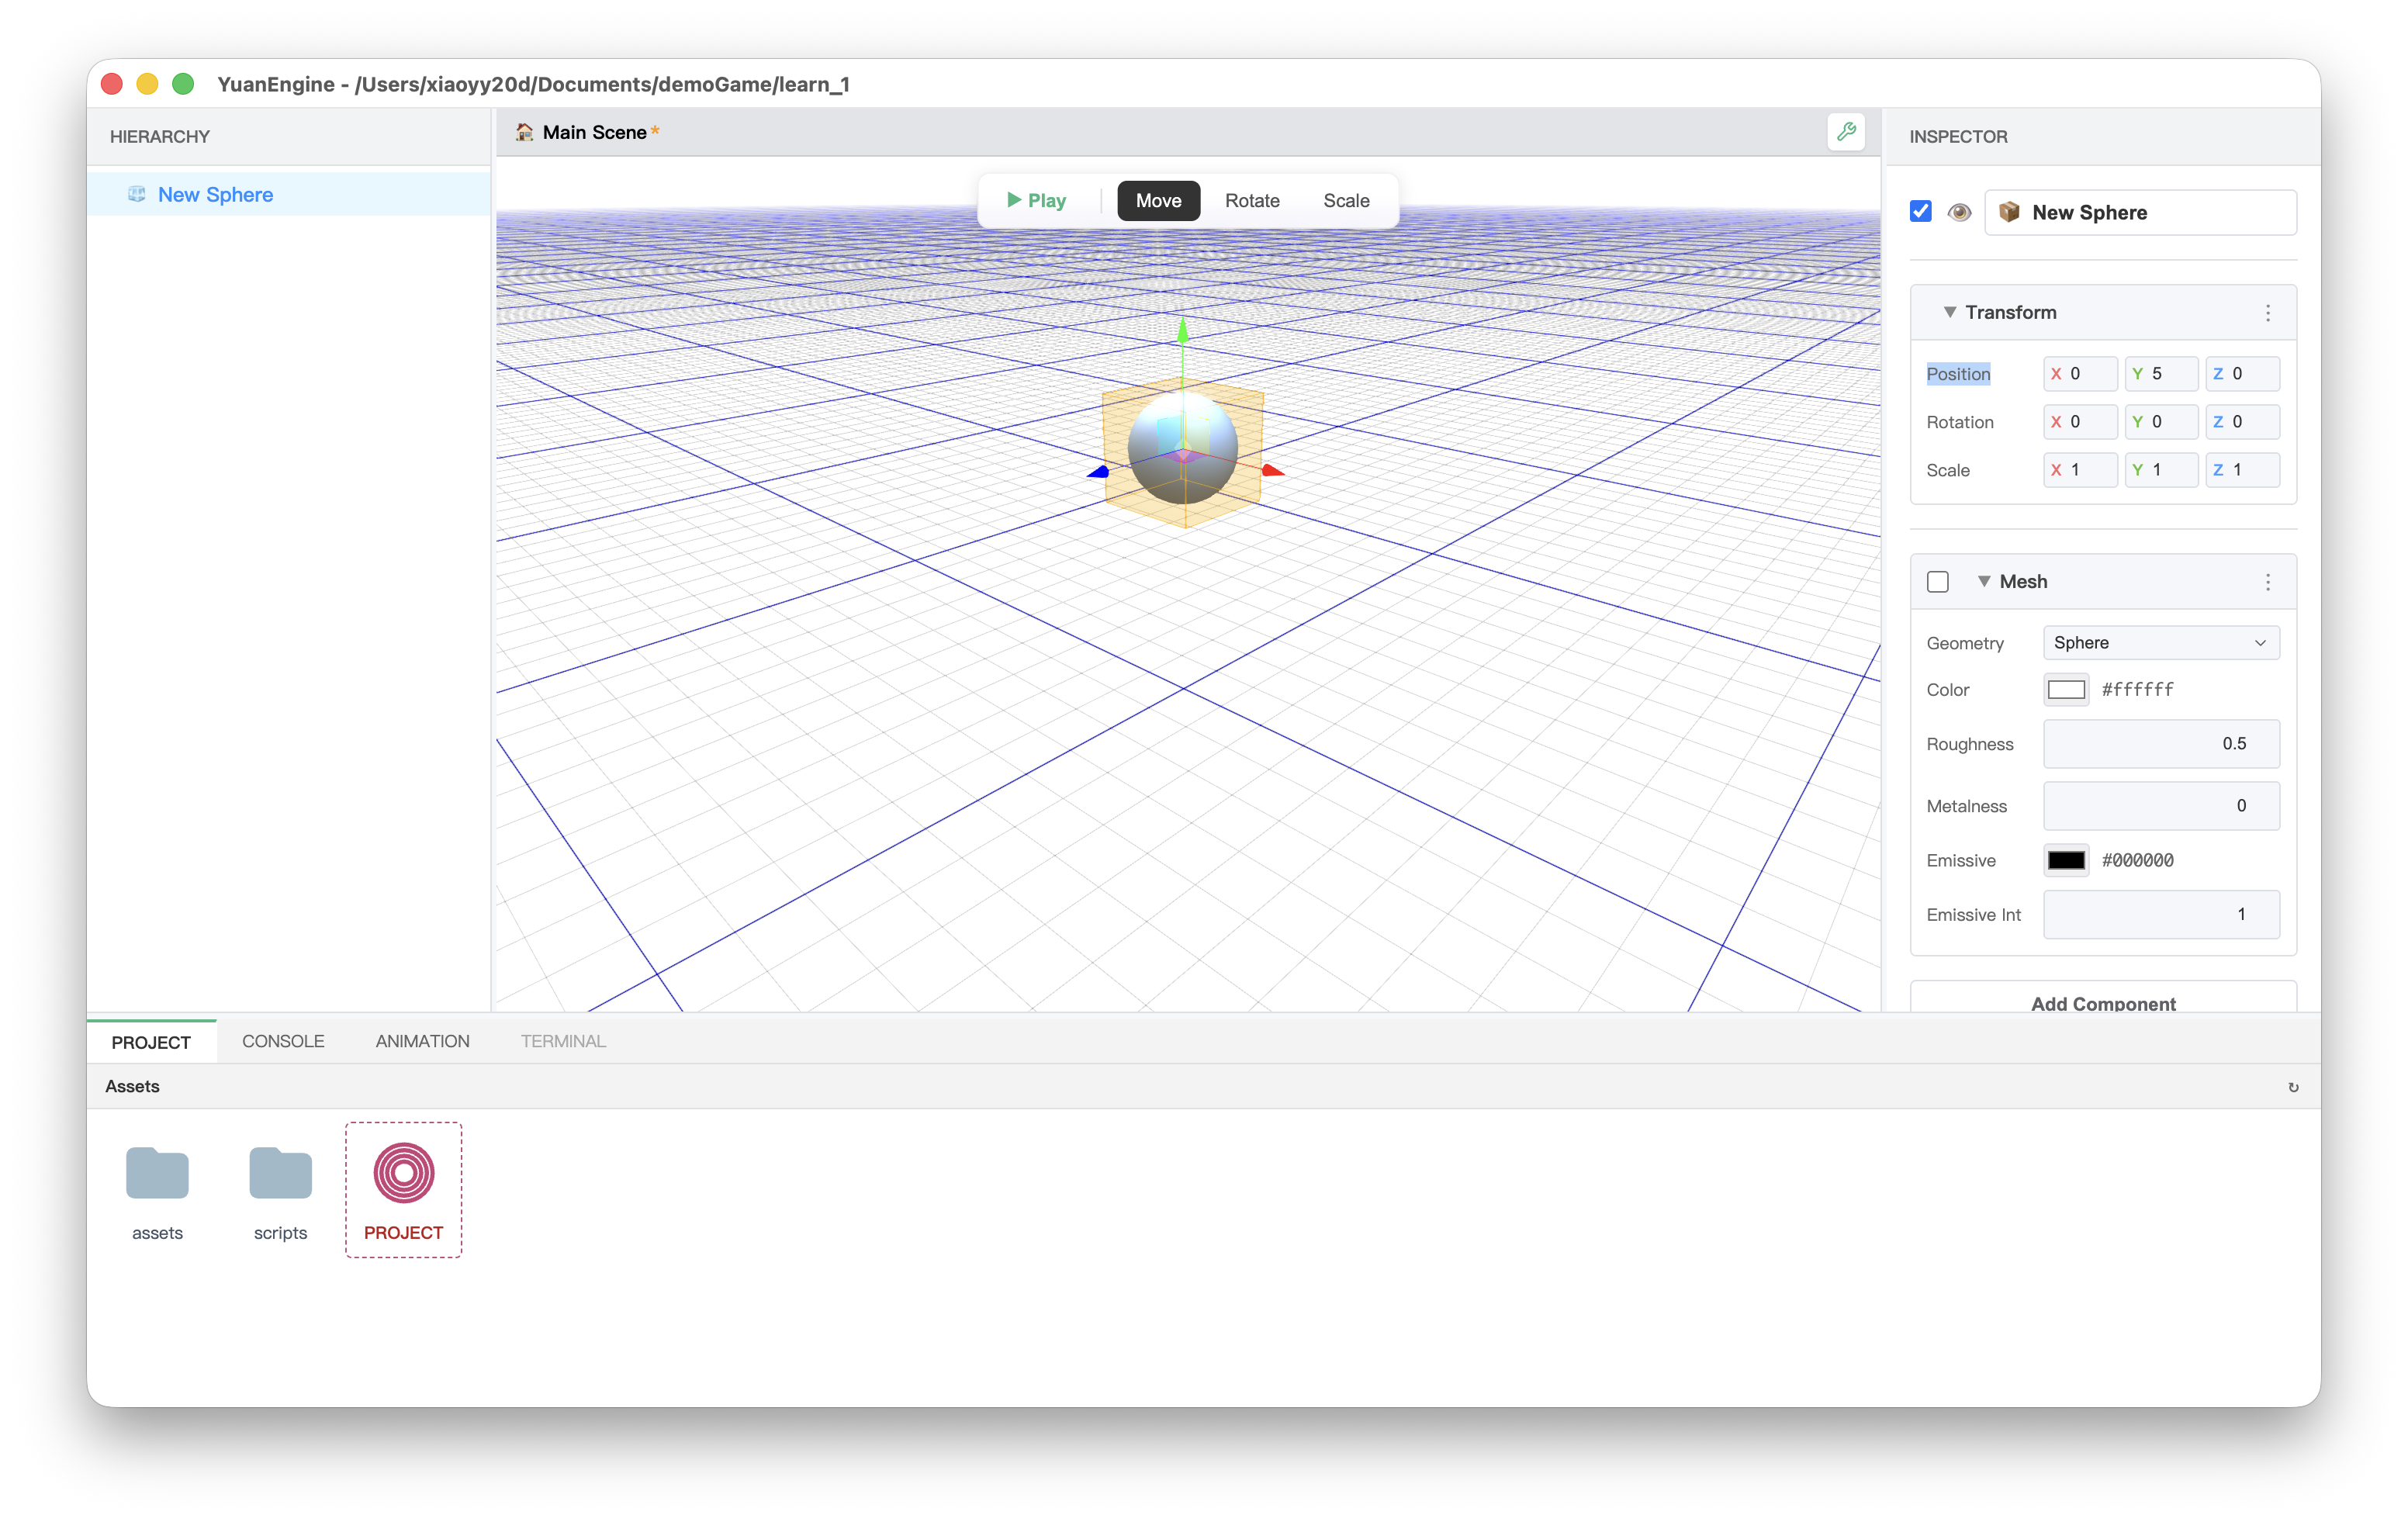Enable the Mesh component checkbox

pyautogui.click(x=1938, y=582)
